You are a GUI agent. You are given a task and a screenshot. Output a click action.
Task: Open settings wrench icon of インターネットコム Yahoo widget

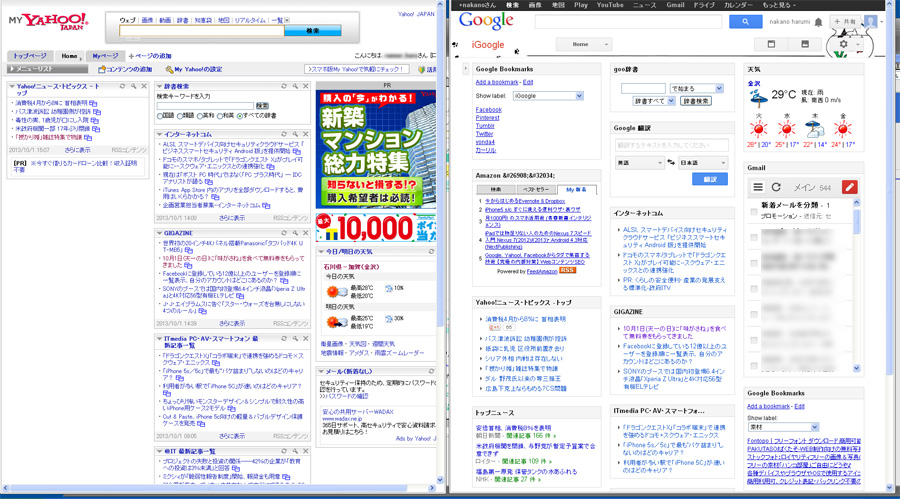[x=295, y=134]
